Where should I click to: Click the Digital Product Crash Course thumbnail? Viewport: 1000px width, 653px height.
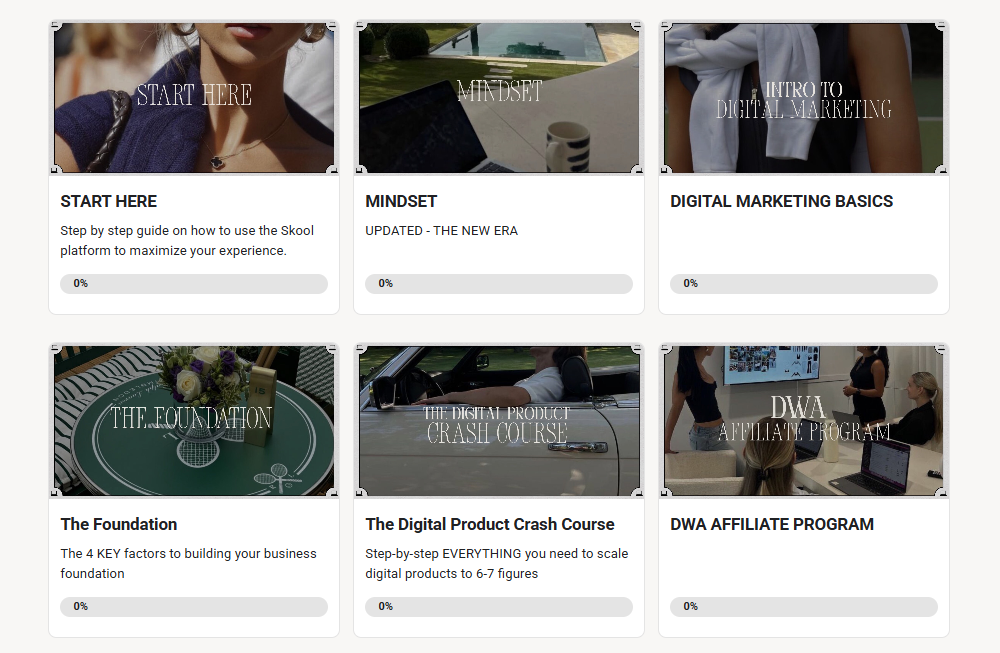pyautogui.click(x=498, y=421)
